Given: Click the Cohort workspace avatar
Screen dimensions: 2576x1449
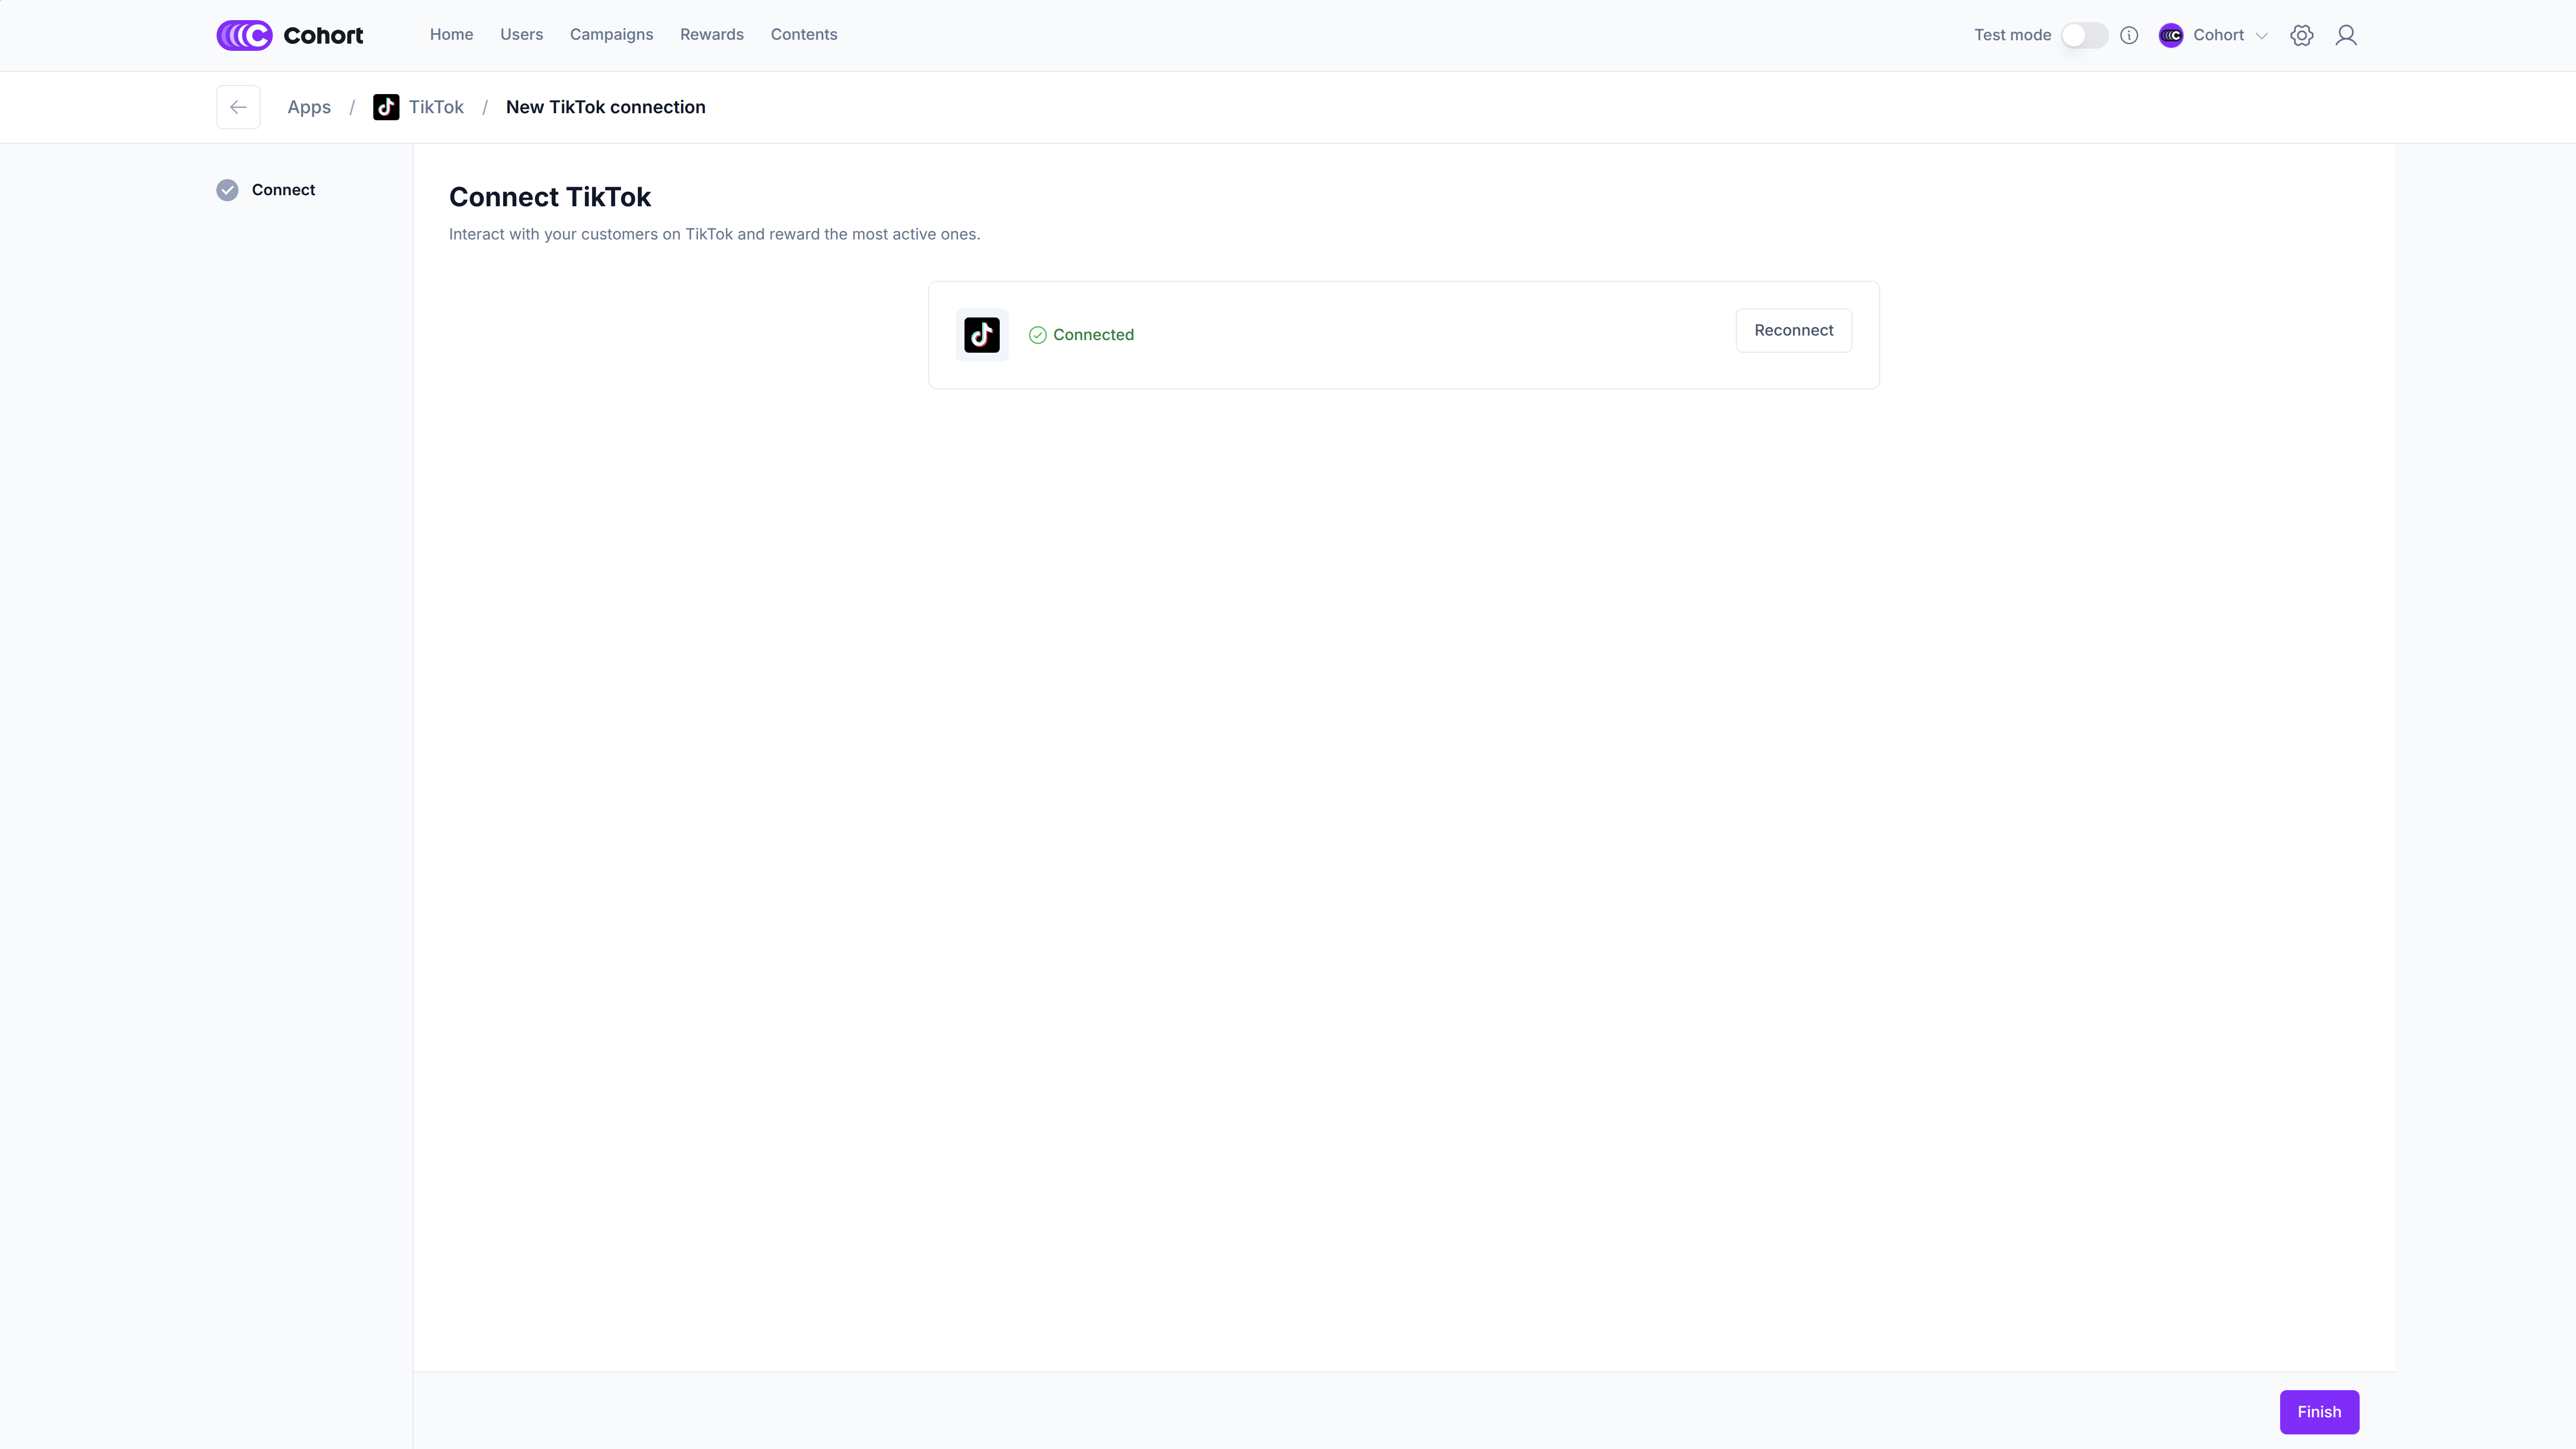Looking at the screenshot, I should 2171,35.
